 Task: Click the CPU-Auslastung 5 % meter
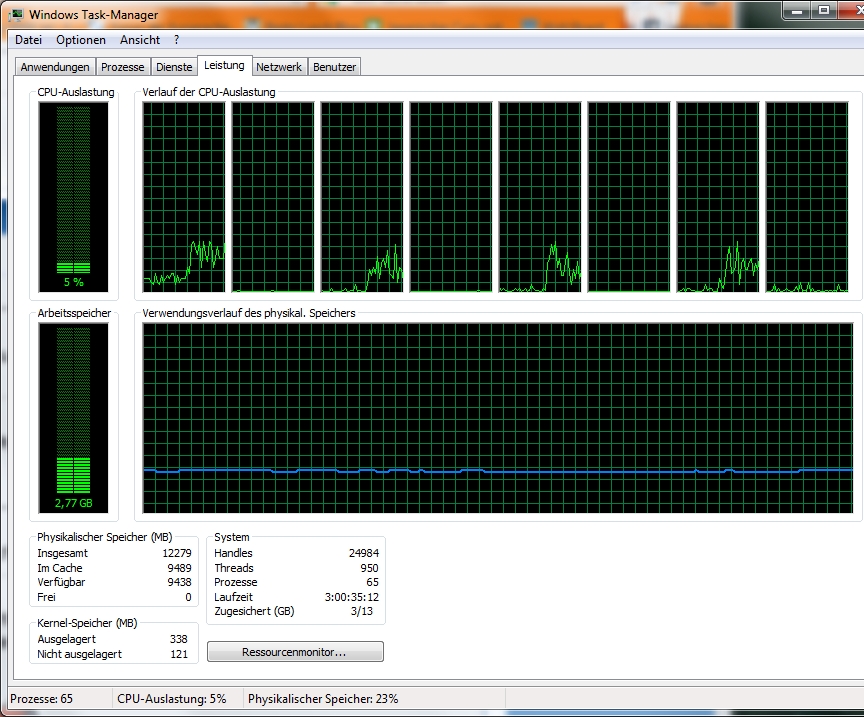[73, 197]
